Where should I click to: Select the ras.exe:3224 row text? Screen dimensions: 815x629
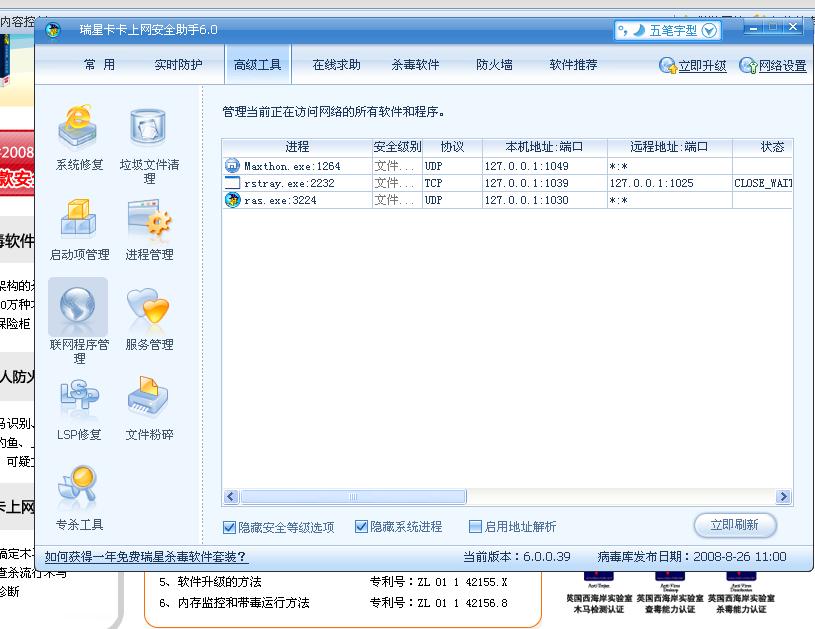[280, 200]
